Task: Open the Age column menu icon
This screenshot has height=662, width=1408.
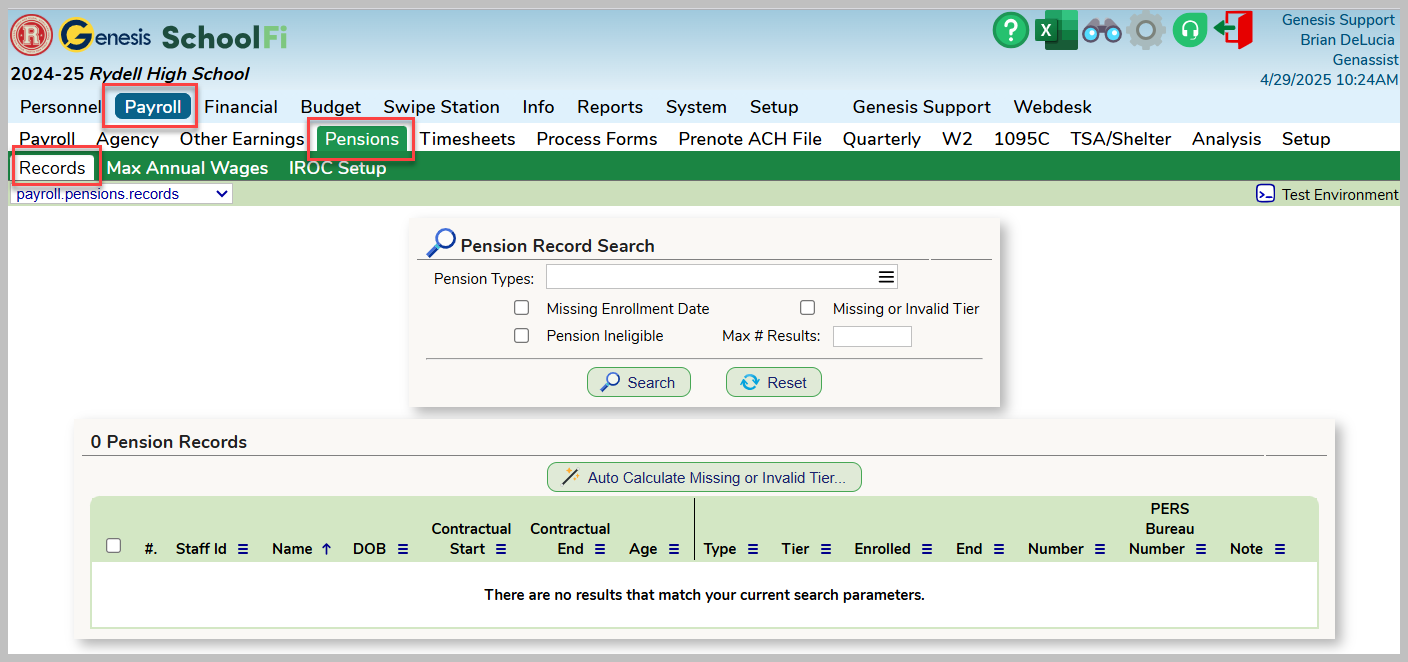Action: [x=674, y=549]
